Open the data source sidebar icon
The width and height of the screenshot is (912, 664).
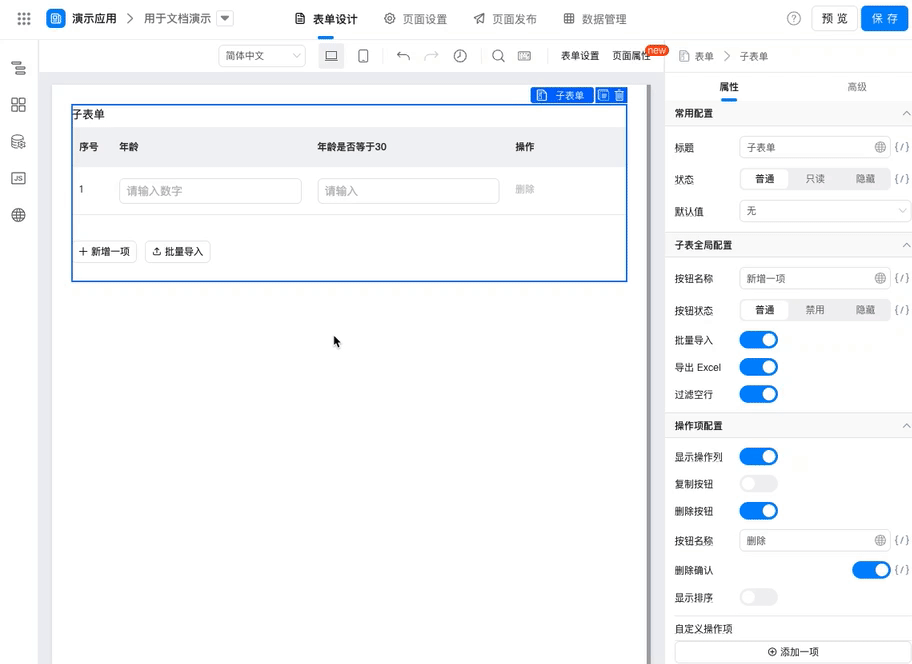click(x=19, y=142)
